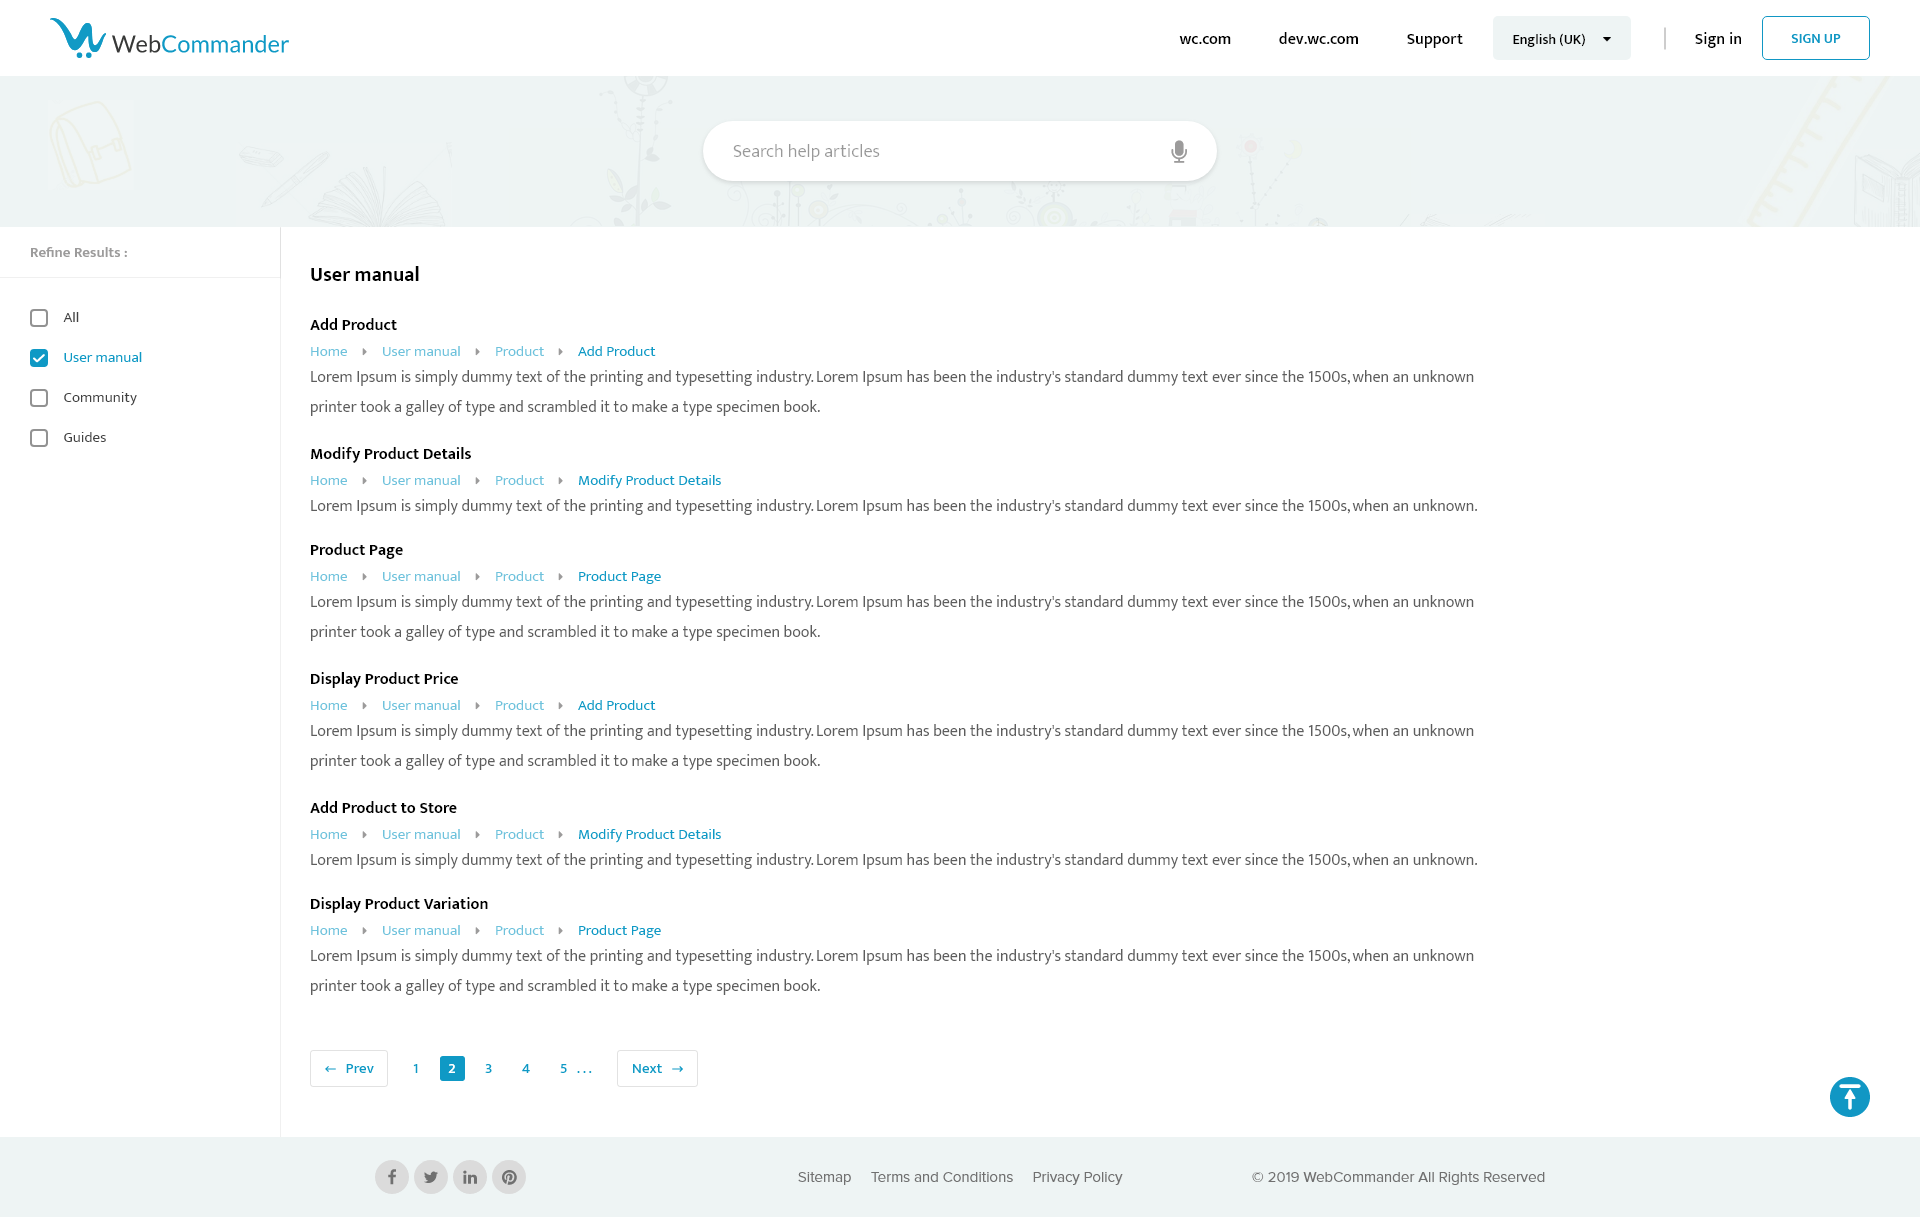Open the Twitter social icon
Screen dimensions: 1920x1217
pos(431,1177)
